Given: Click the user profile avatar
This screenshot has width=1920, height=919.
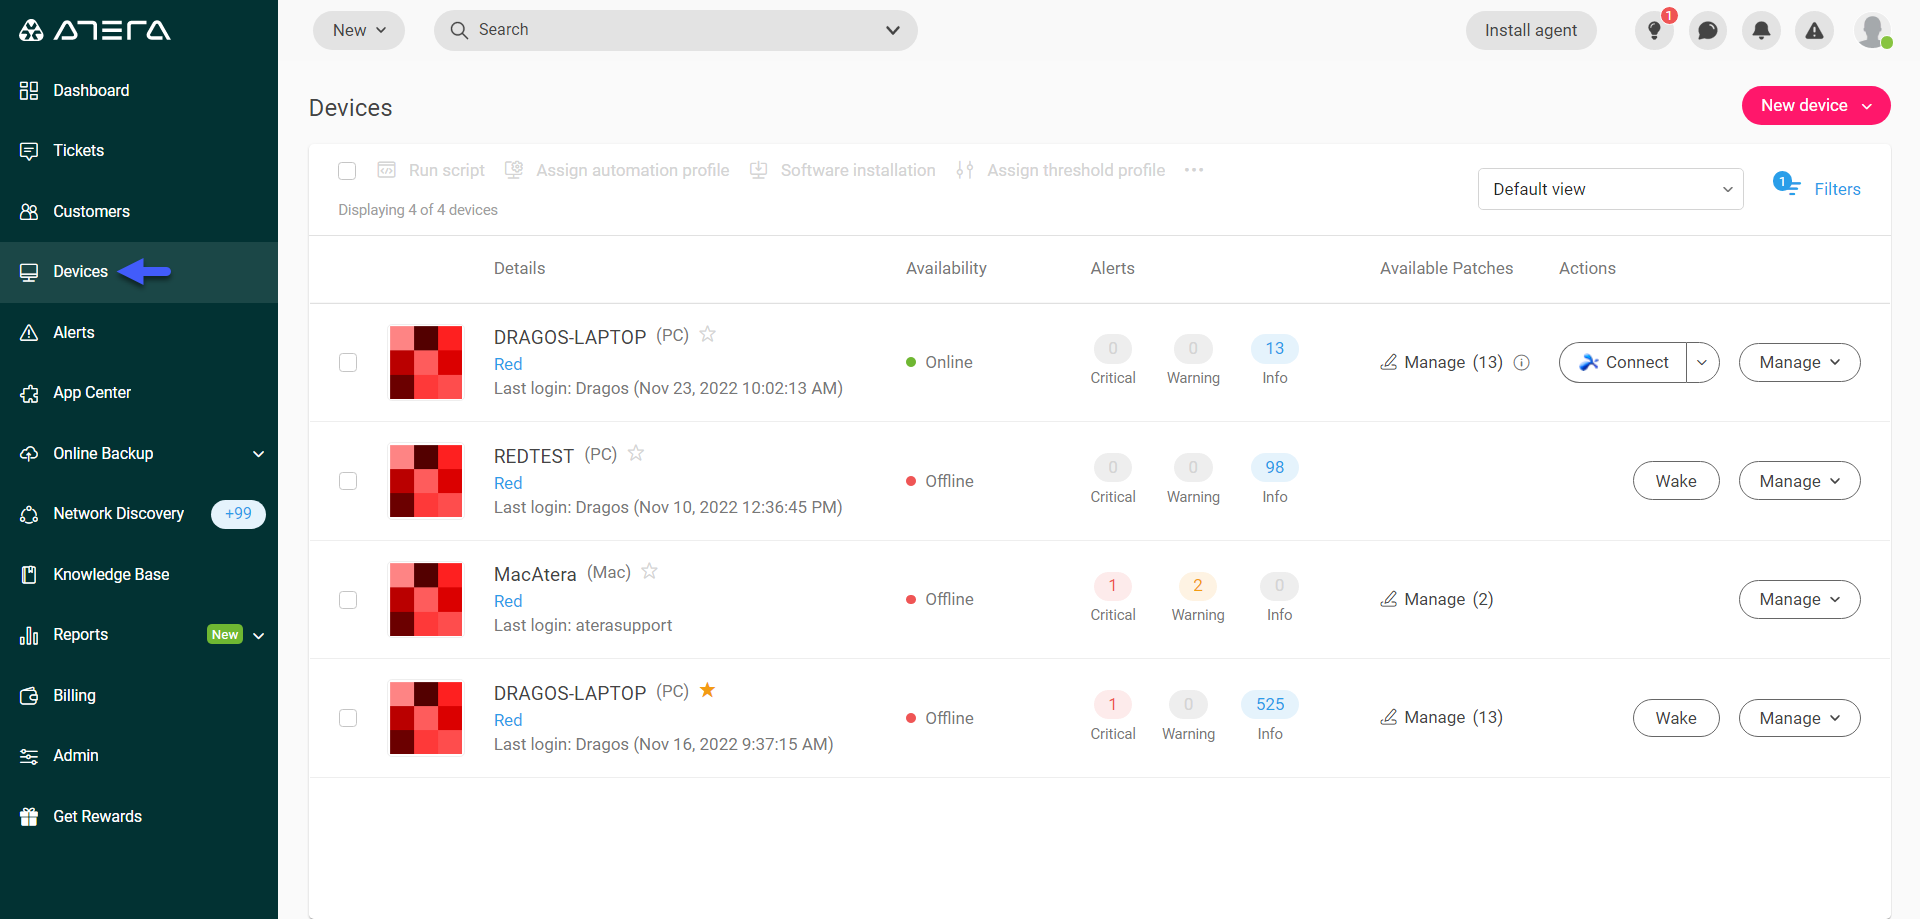Looking at the screenshot, I should click(1872, 31).
